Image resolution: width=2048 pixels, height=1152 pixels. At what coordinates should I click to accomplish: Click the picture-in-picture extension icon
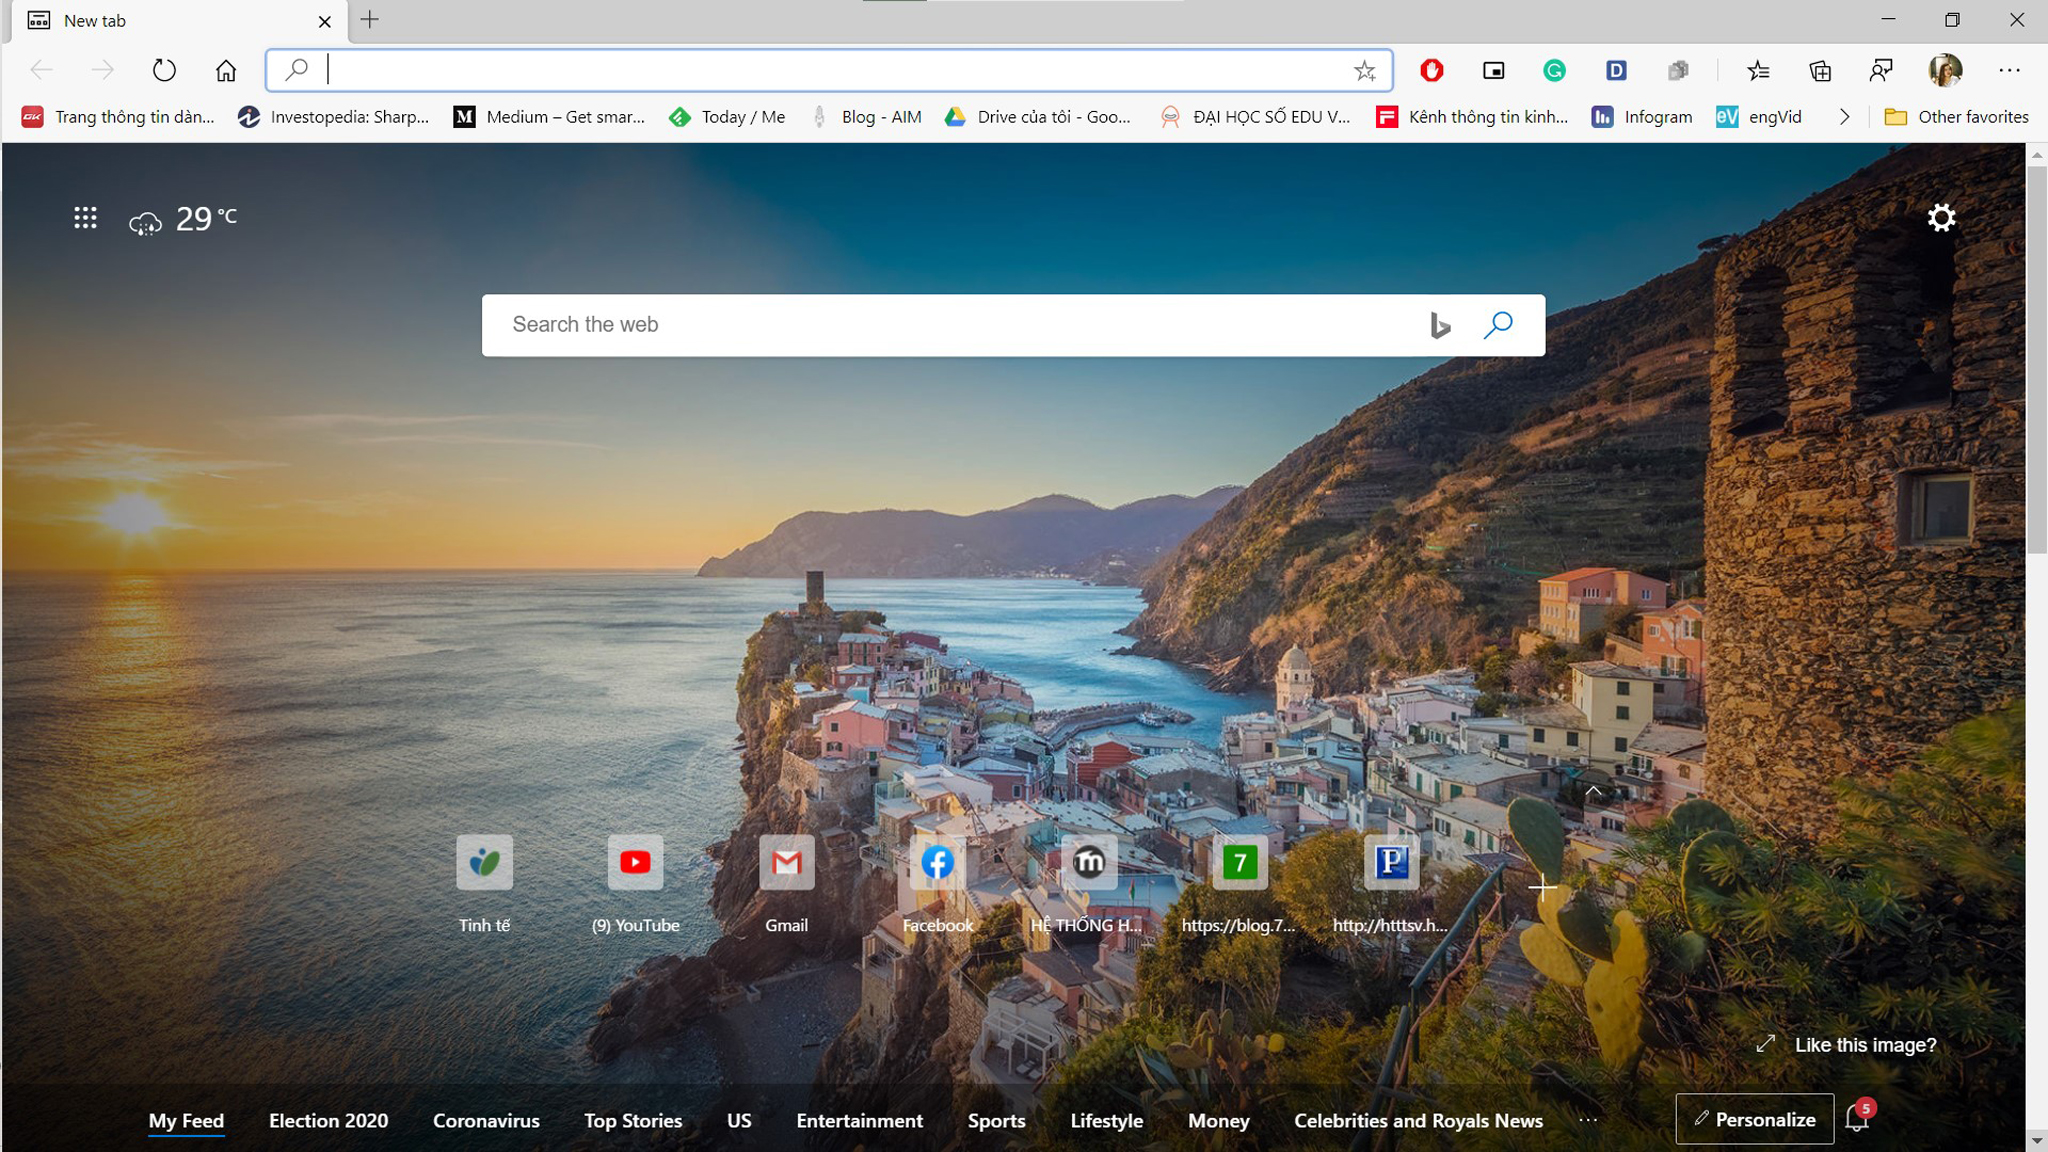pos(1493,70)
